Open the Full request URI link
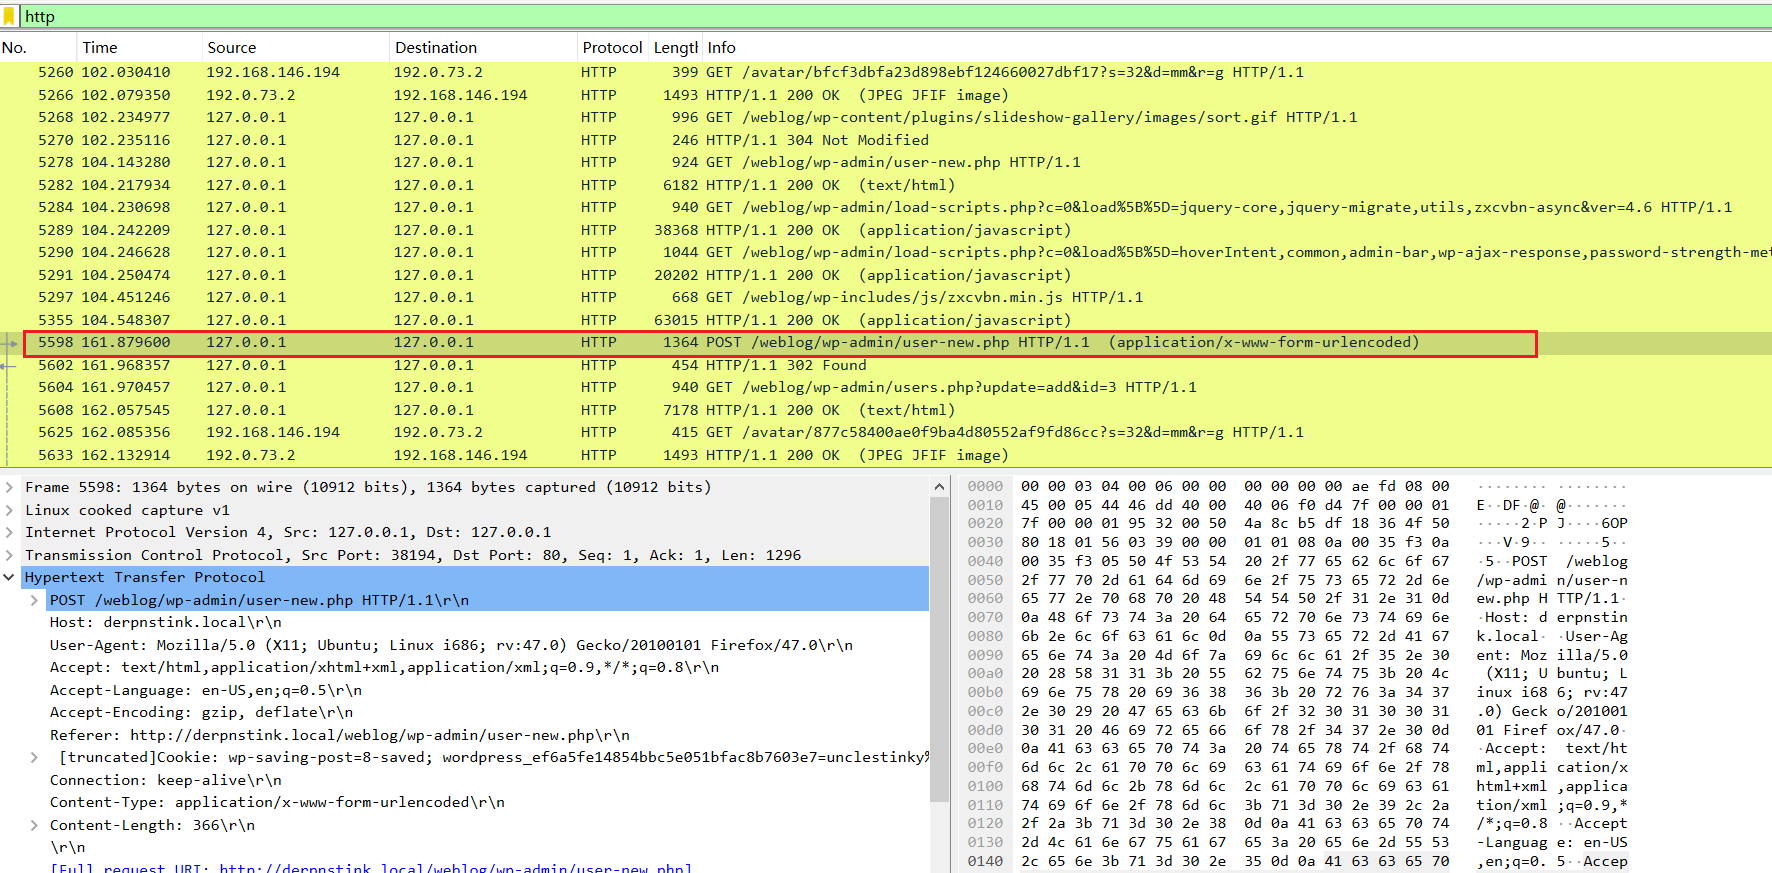 456,867
